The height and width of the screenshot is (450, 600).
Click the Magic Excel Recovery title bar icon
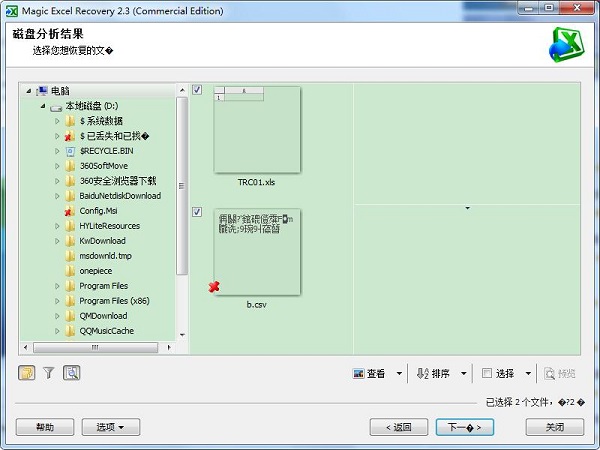[x=12, y=11]
